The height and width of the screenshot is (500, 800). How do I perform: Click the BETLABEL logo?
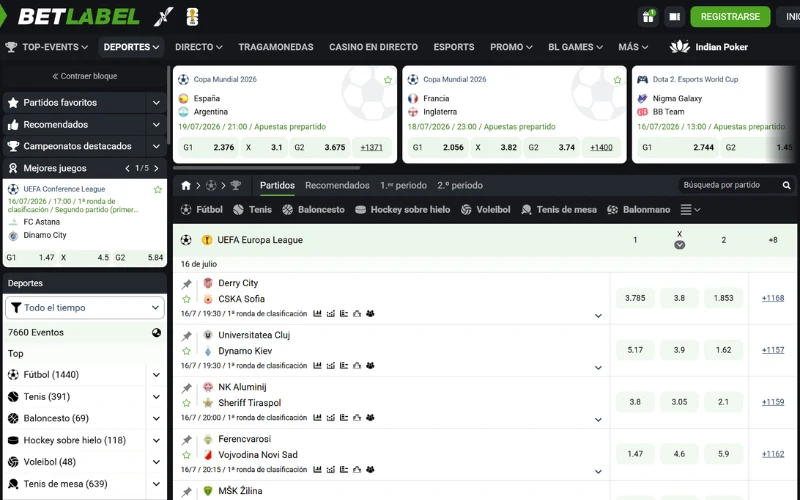(x=78, y=17)
